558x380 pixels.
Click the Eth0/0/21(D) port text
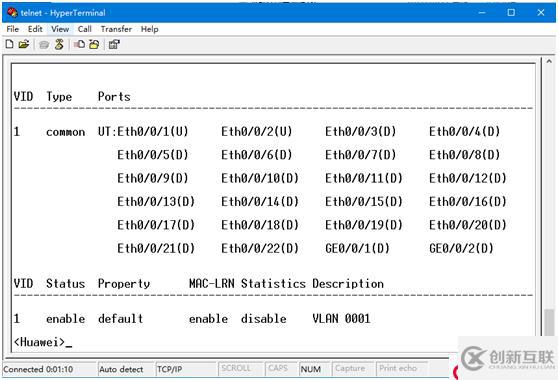click(x=156, y=248)
